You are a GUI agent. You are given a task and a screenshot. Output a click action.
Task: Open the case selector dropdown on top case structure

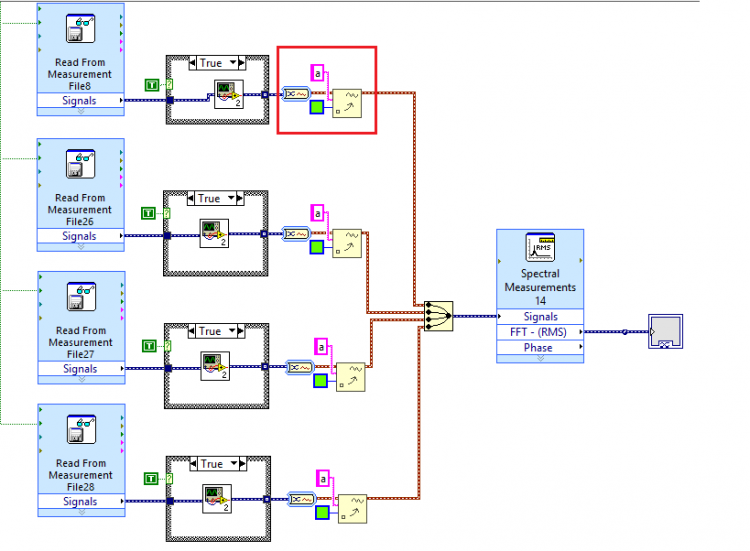tap(233, 63)
